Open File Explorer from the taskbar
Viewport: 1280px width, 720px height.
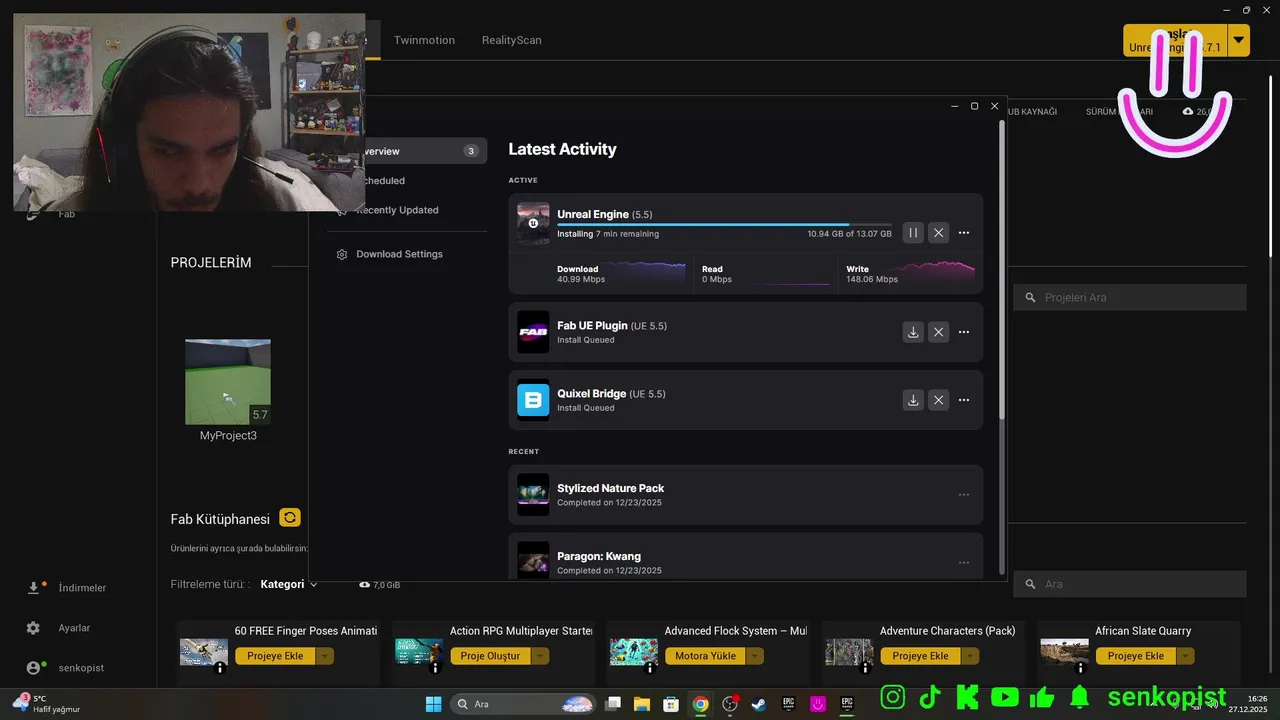coord(641,704)
